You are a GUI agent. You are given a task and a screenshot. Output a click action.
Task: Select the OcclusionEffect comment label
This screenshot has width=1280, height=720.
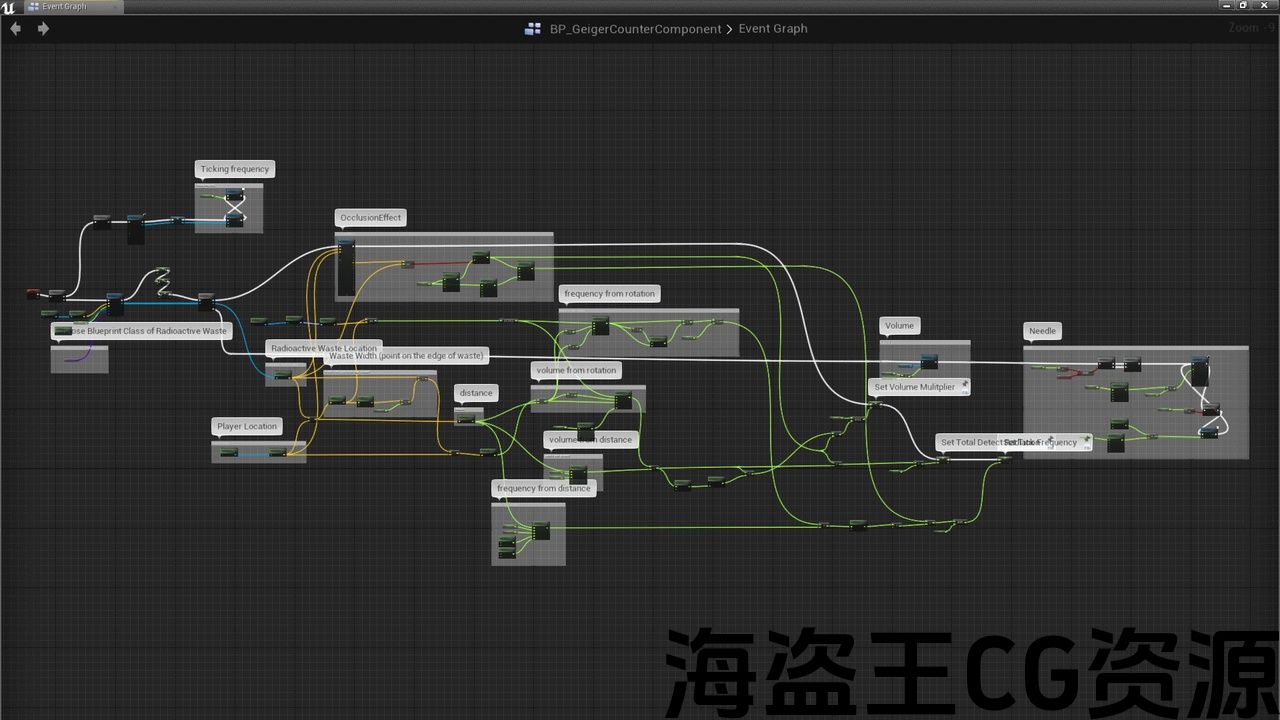371,217
